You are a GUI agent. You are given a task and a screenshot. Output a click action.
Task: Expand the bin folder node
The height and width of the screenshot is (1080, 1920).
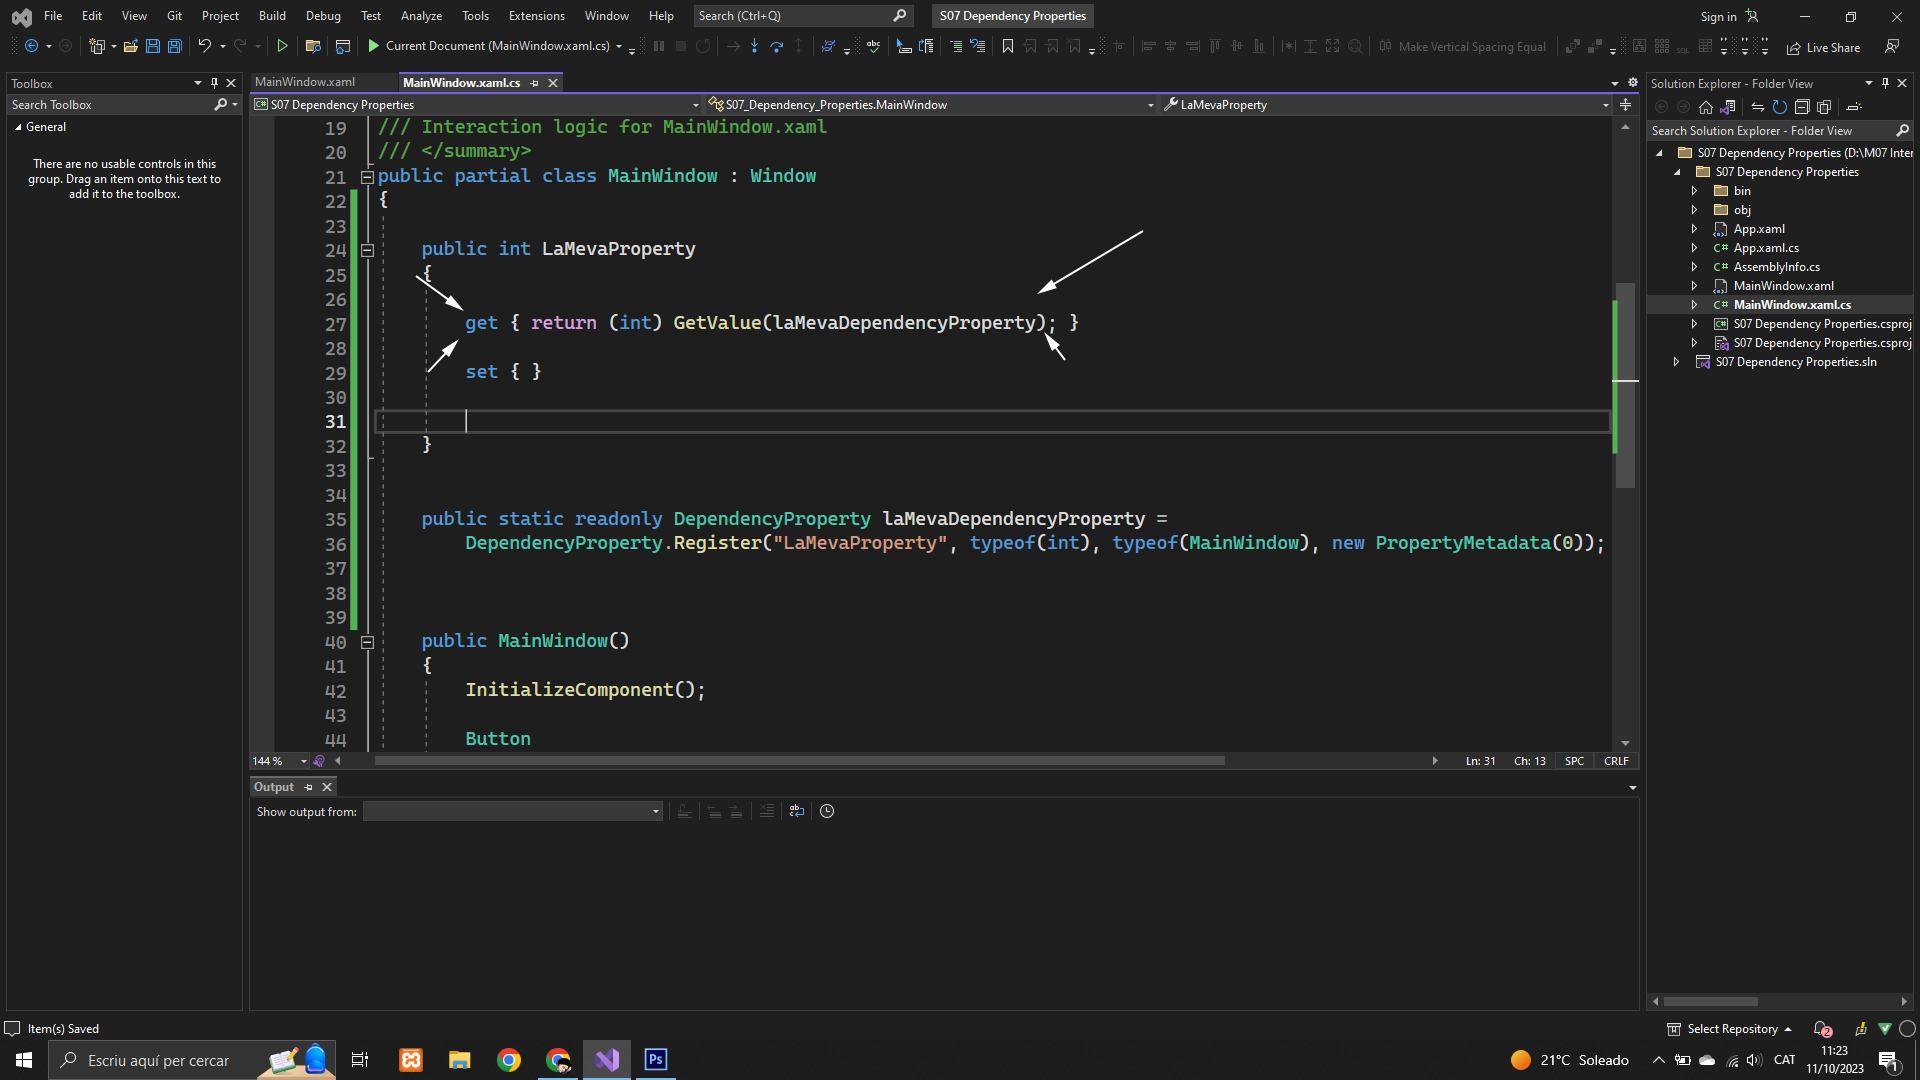click(1694, 191)
